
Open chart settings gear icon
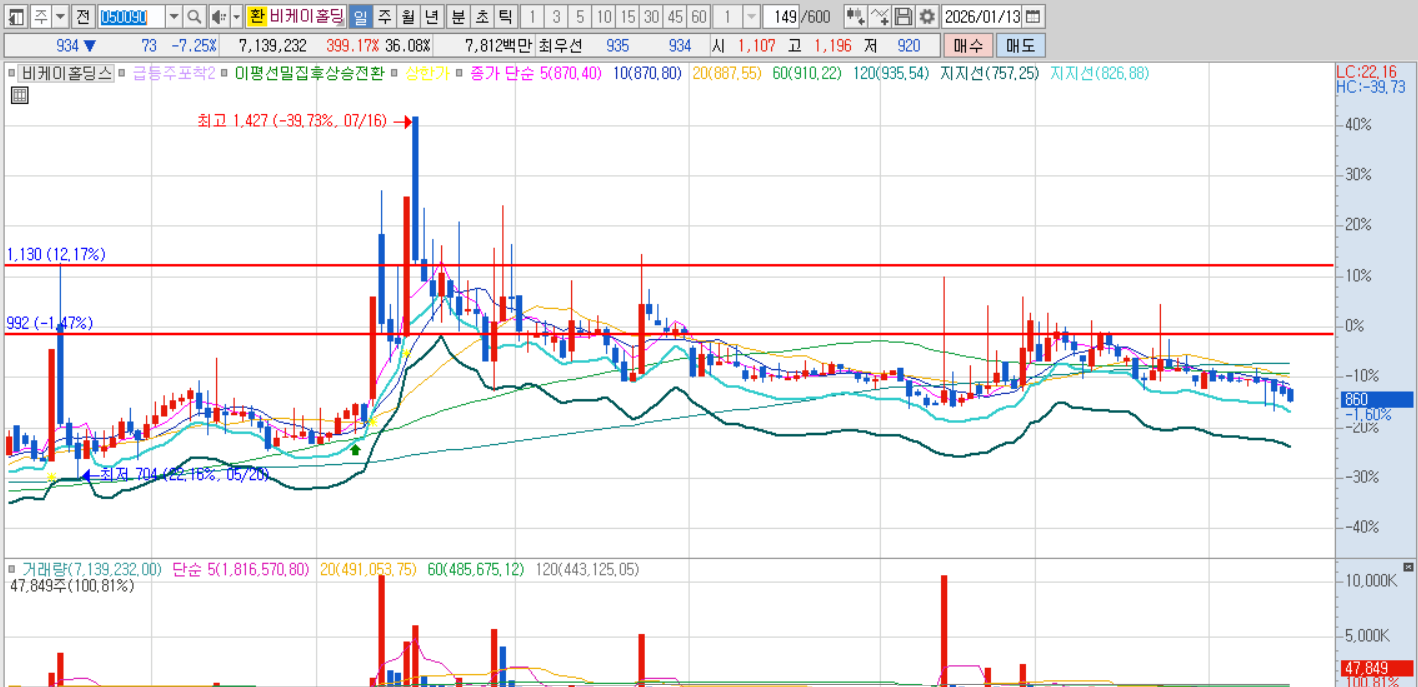(x=927, y=16)
